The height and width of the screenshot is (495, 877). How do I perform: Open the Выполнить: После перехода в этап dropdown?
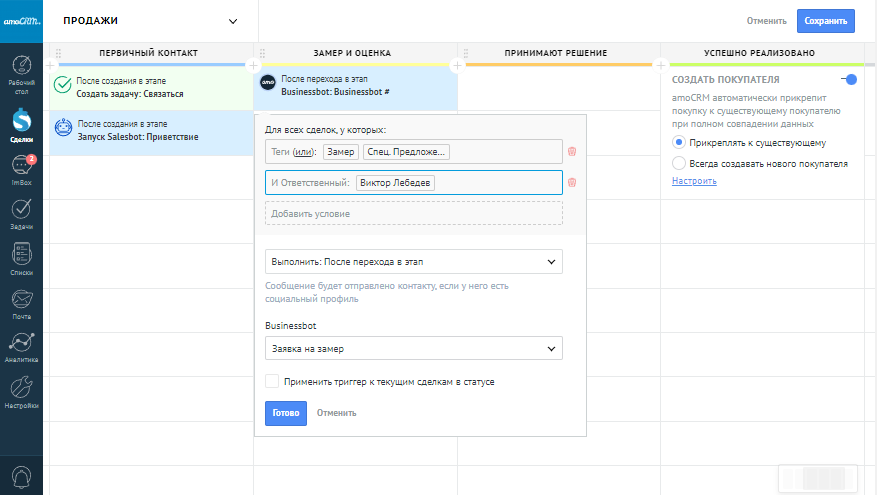413,262
